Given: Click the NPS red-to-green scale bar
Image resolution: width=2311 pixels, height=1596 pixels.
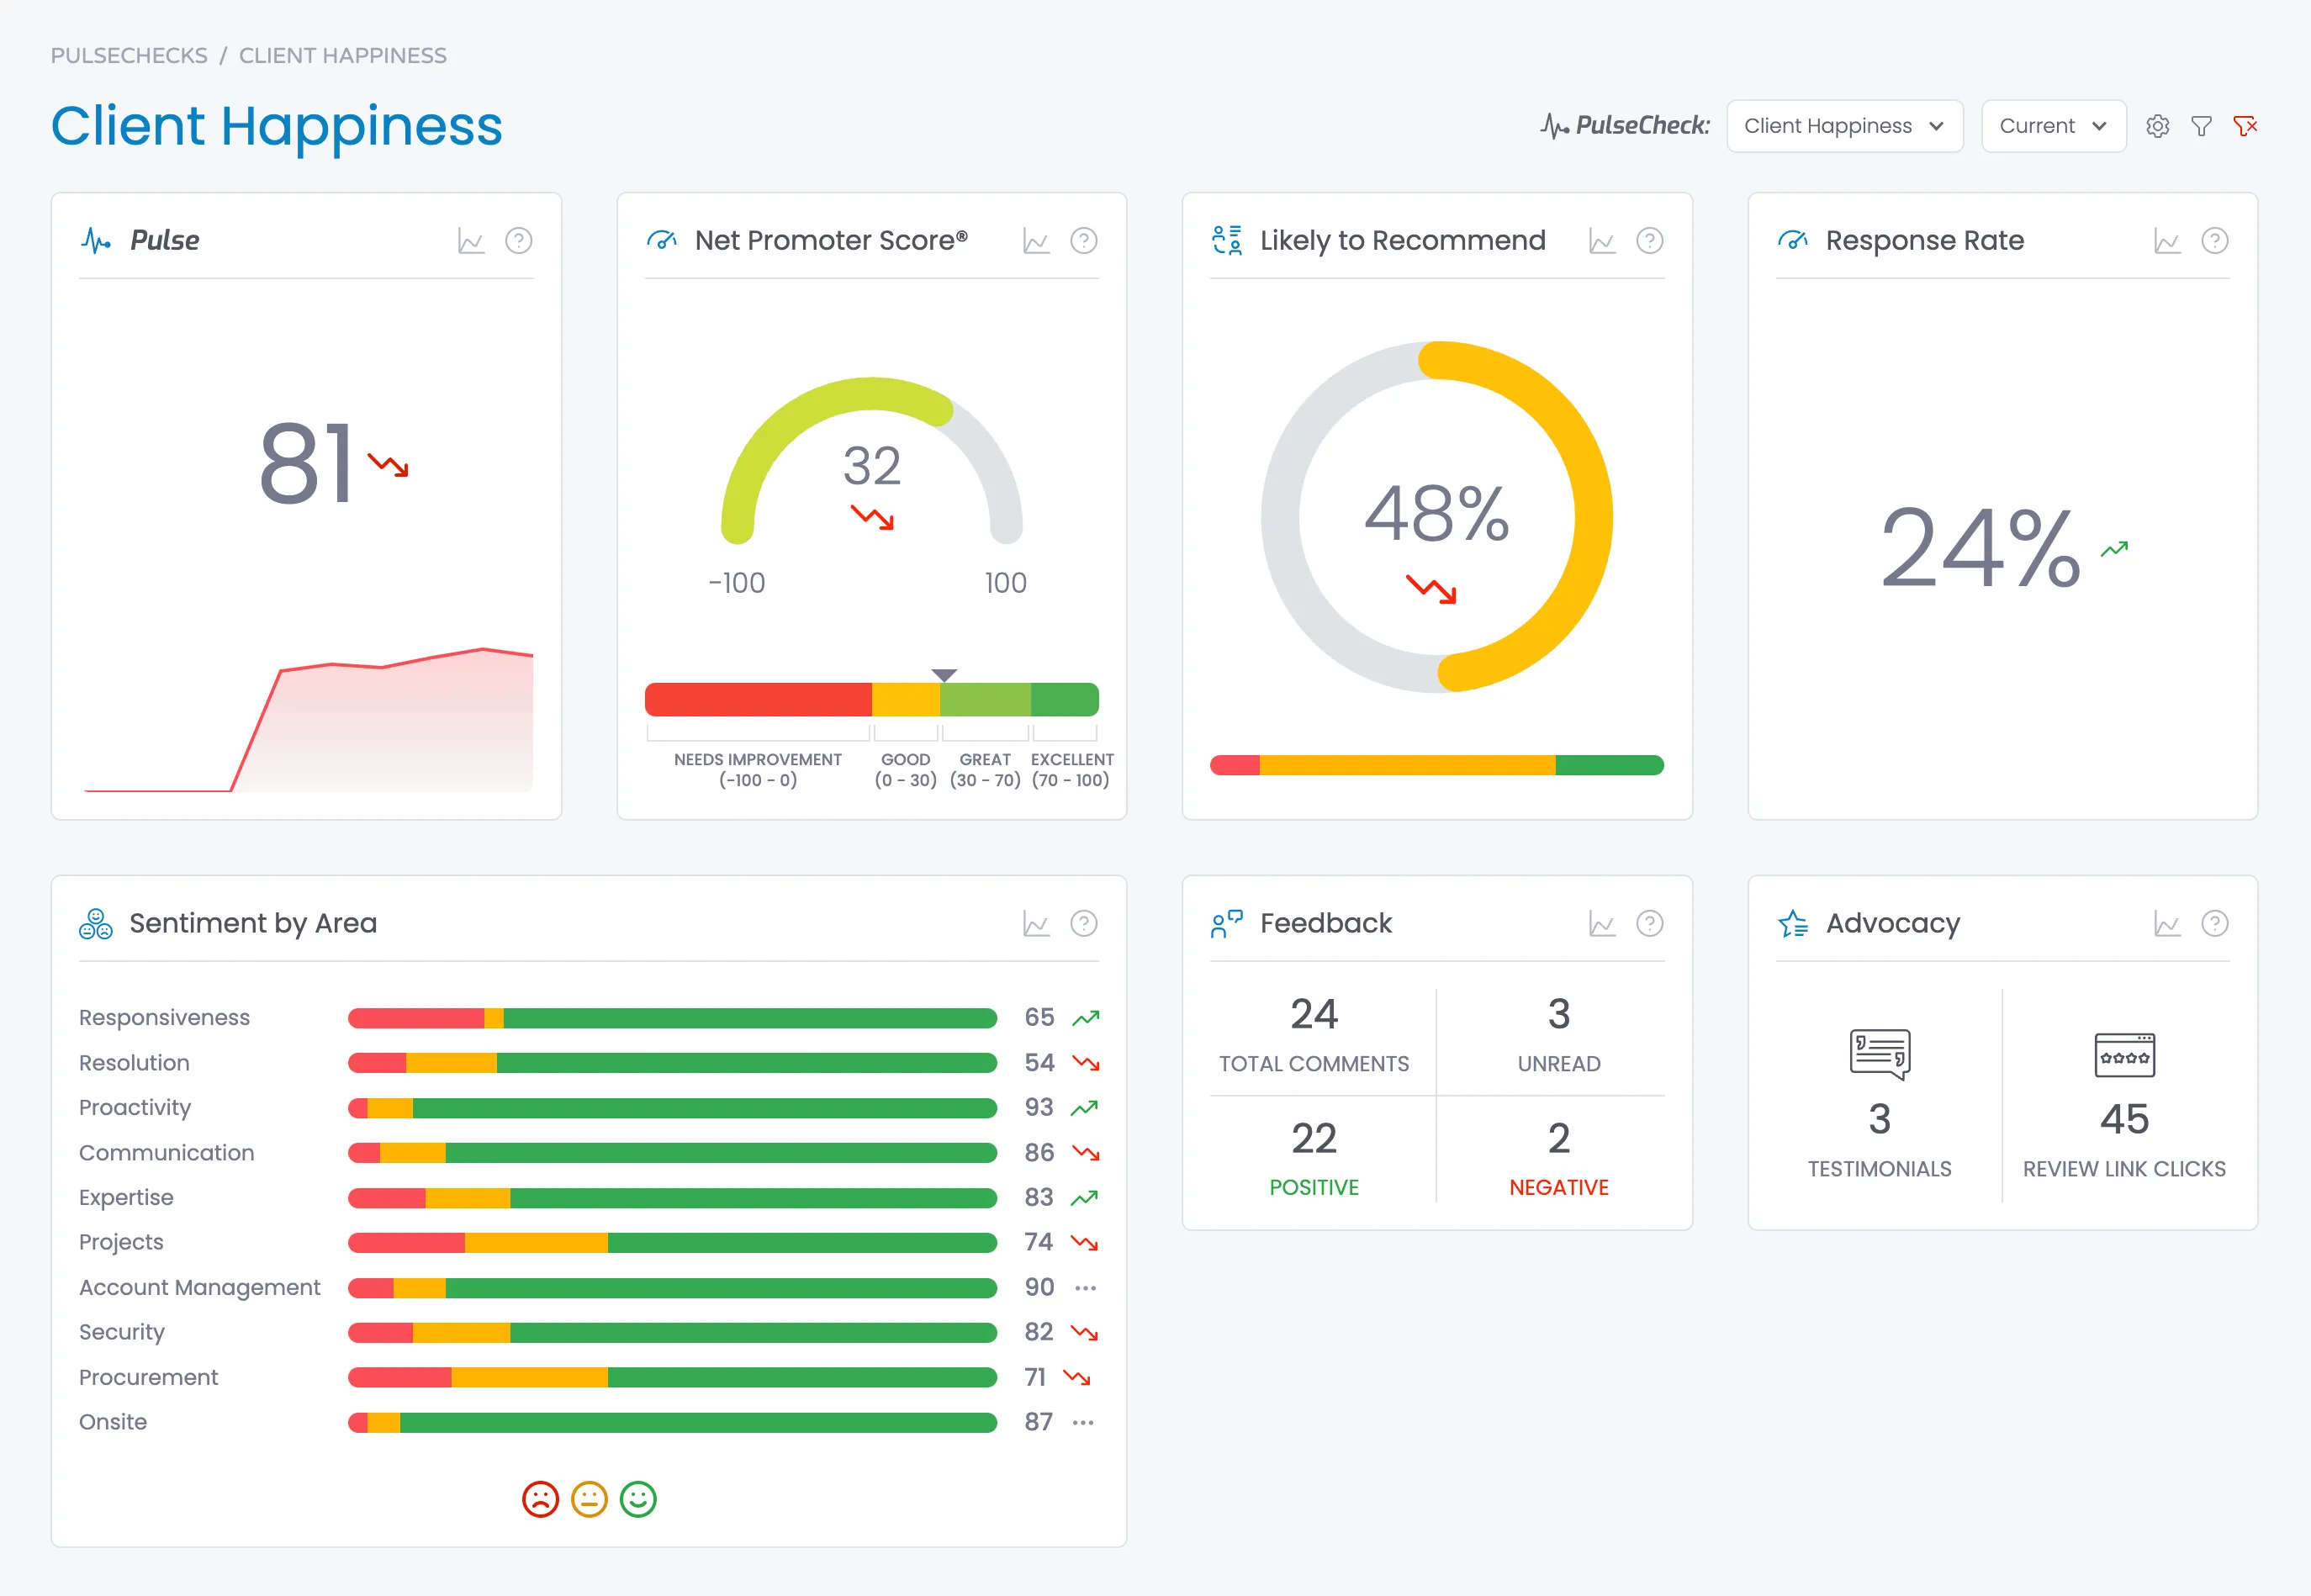Looking at the screenshot, I should tap(871, 700).
